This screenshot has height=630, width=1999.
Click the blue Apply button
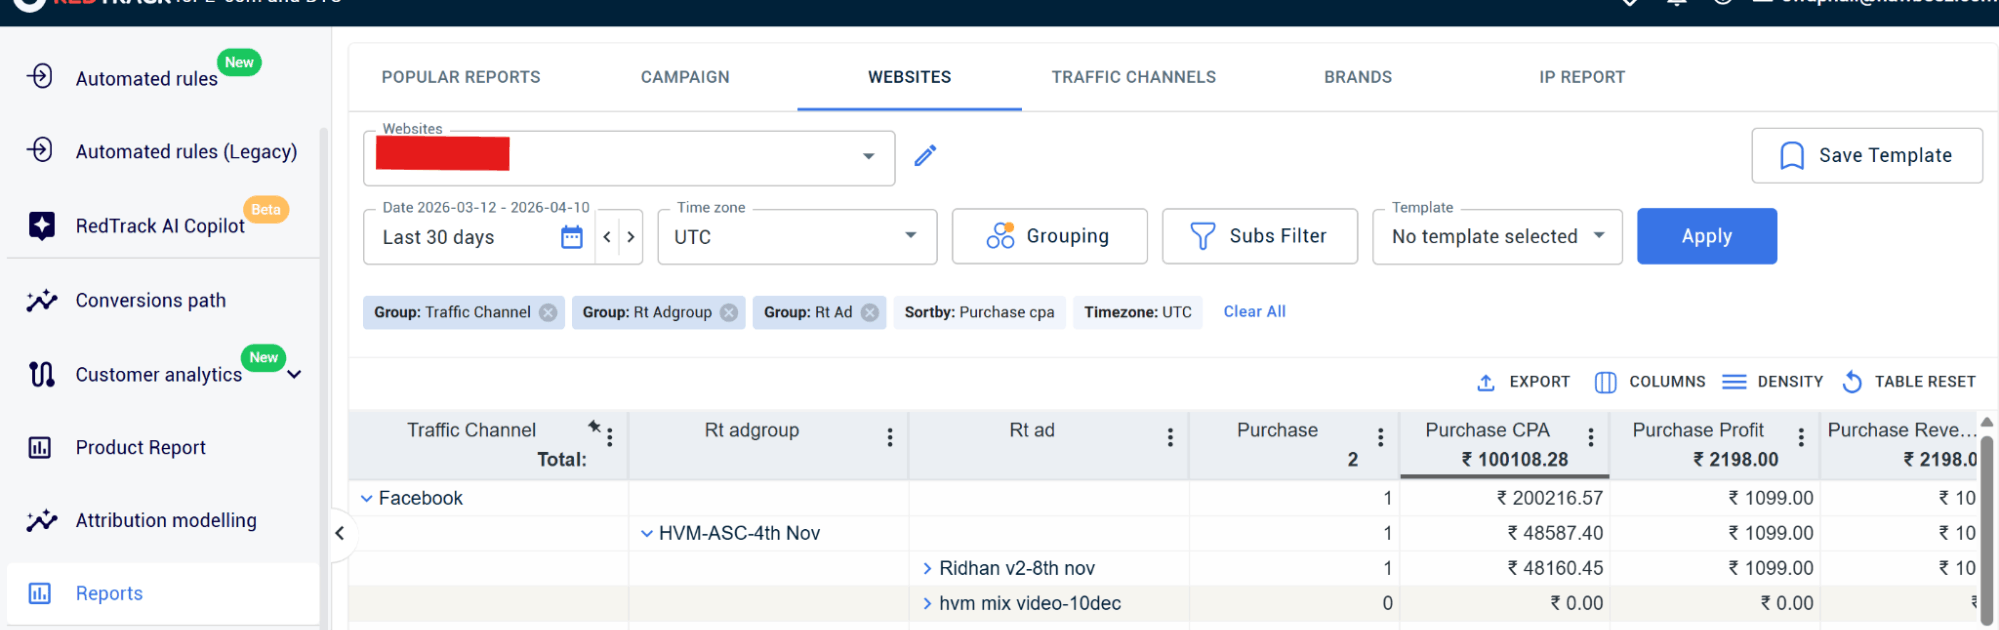1707,236
